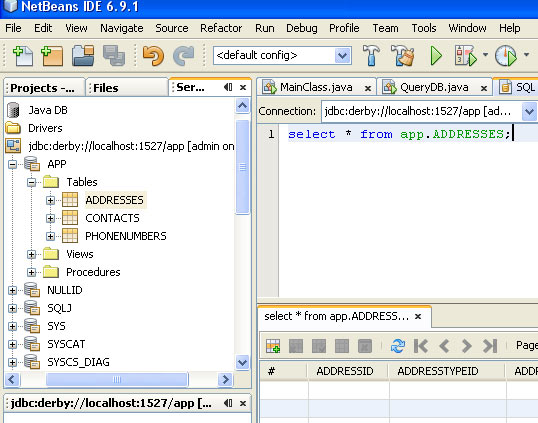538x423 pixels.
Task: Select the CONTACTS table
Action: 113,218
